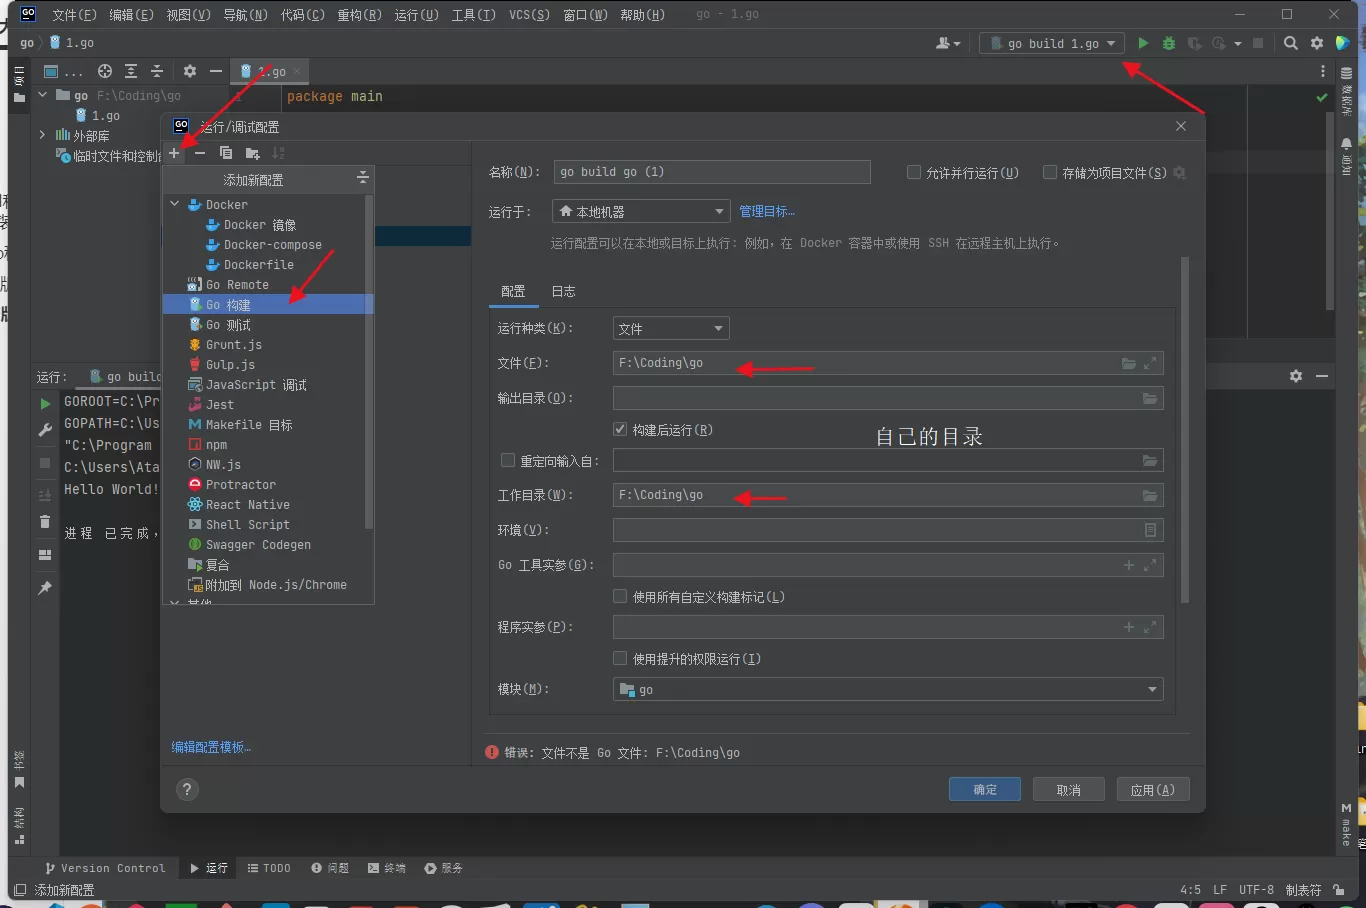Click the add new configuration plus icon

(174, 153)
